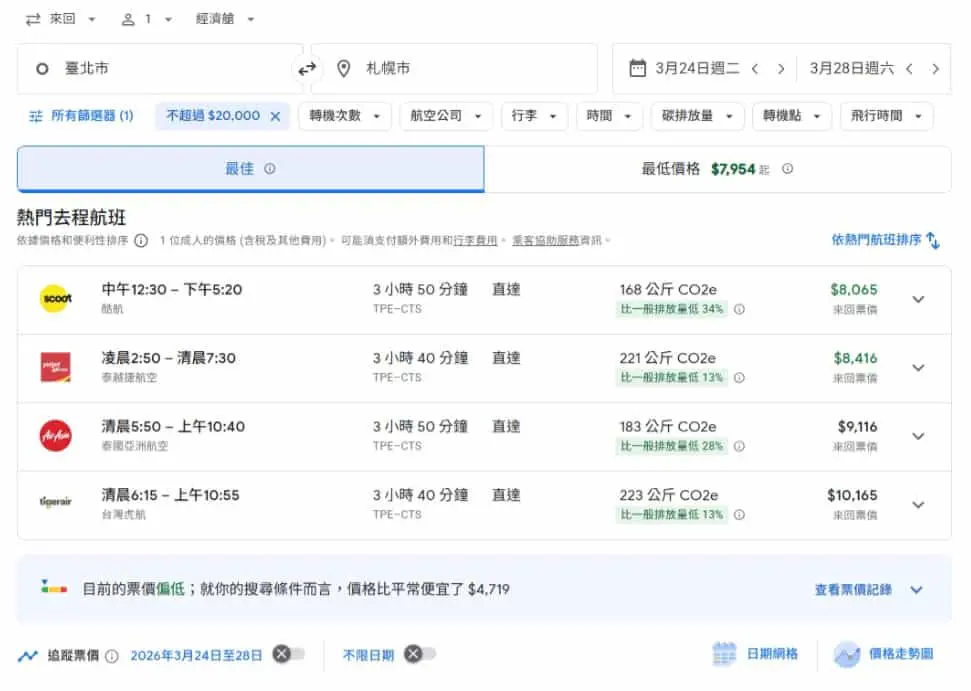Click sort arrows for 依熱門航班排序
This screenshot has height=691, width=971.
pos(933,241)
